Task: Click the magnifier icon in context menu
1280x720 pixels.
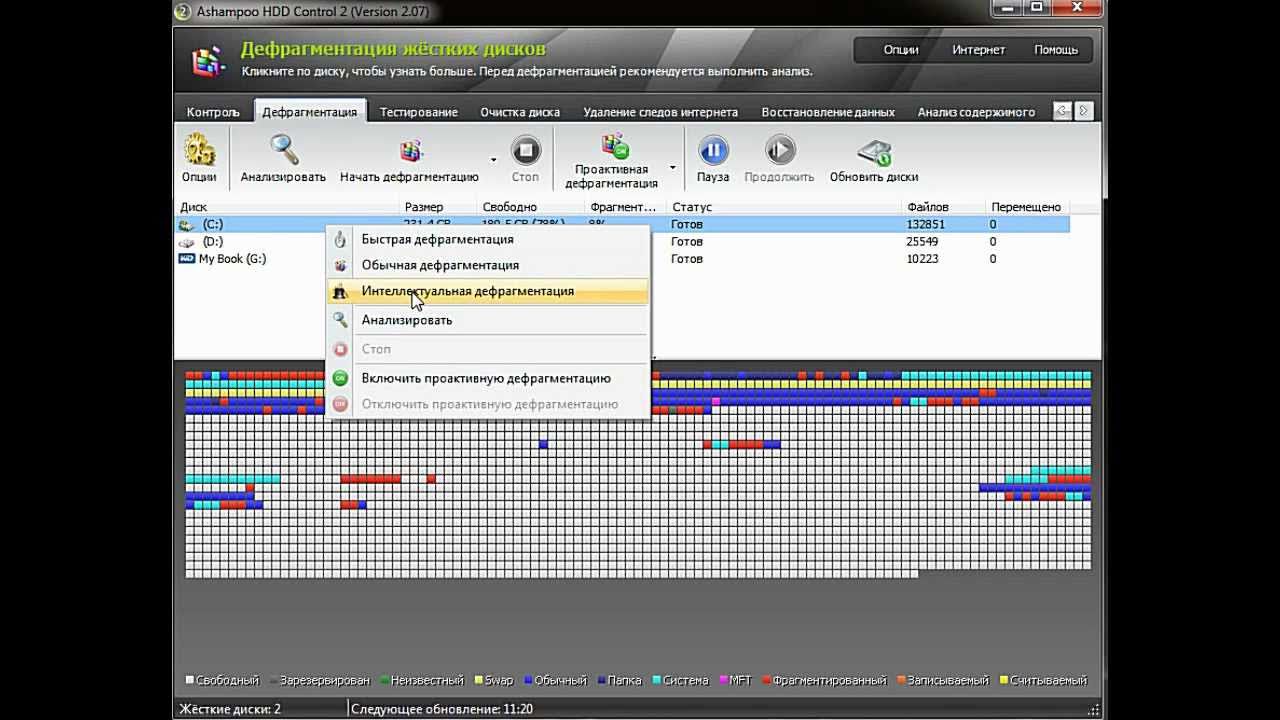Action: 340,320
